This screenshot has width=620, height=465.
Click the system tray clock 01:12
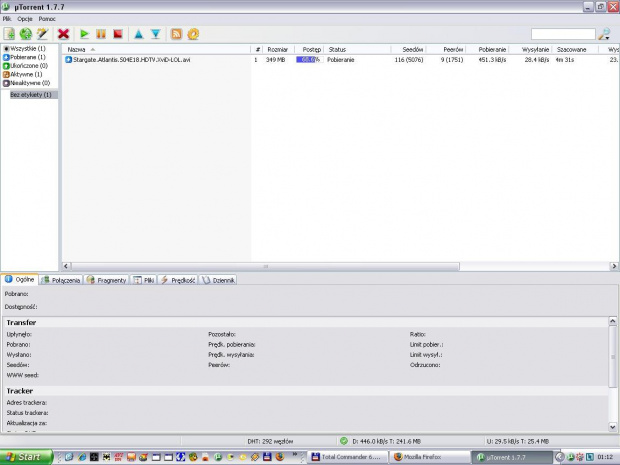tap(605, 457)
